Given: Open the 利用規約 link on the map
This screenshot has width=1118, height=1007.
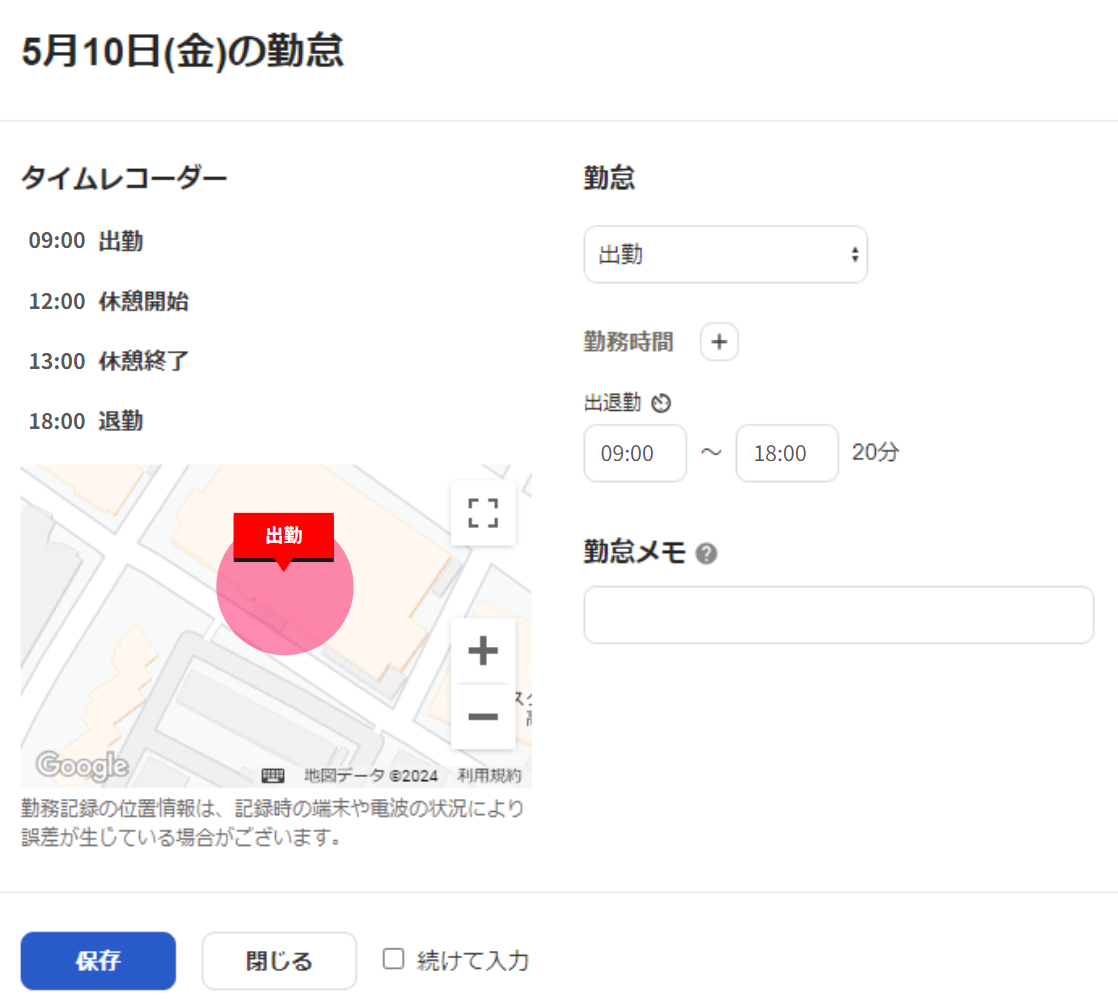Looking at the screenshot, I should click(489, 775).
